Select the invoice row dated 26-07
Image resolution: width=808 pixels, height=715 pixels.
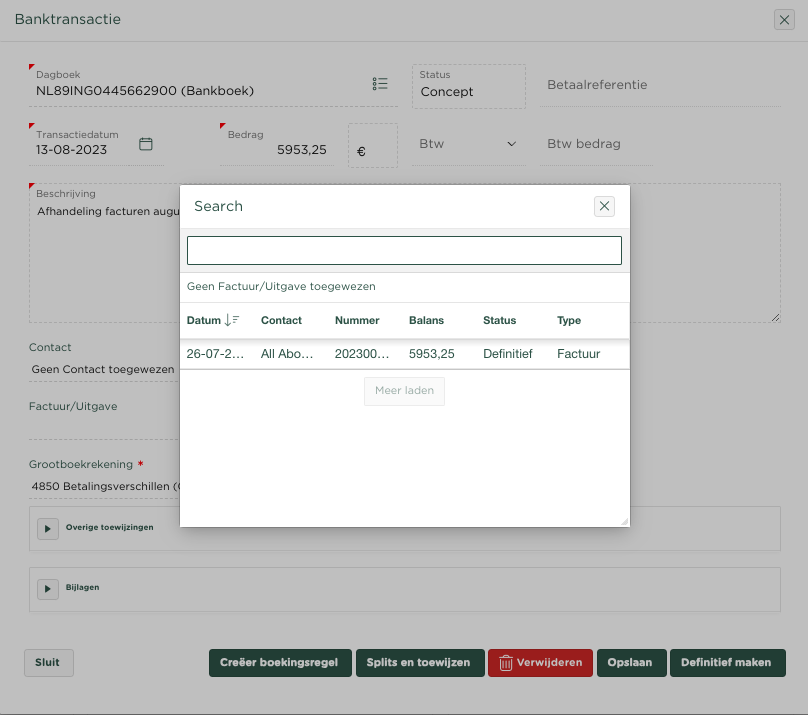coord(404,354)
